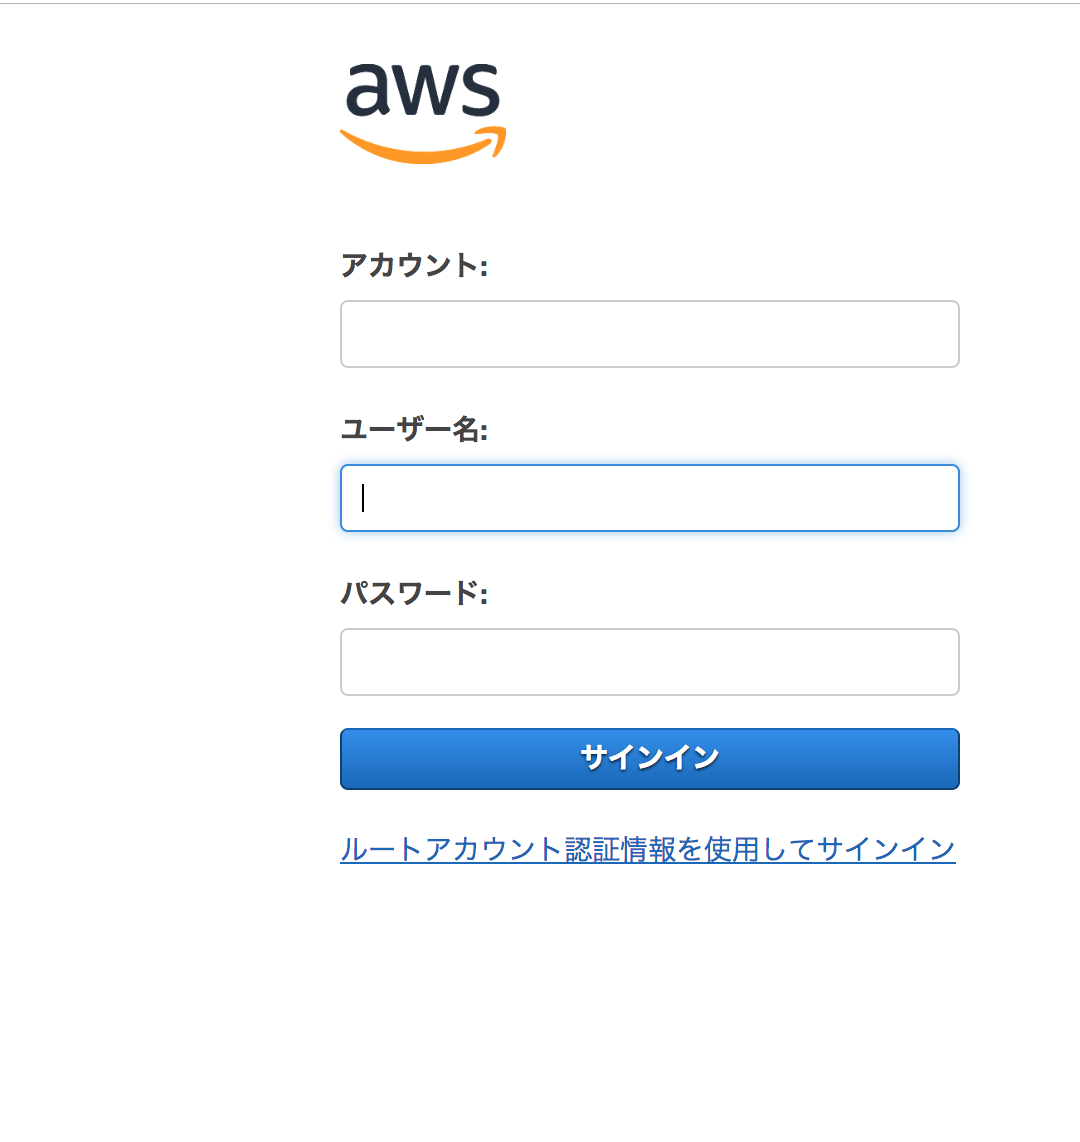Click the AWS logo
This screenshot has width=1080, height=1142.
click(x=423, y=112)
